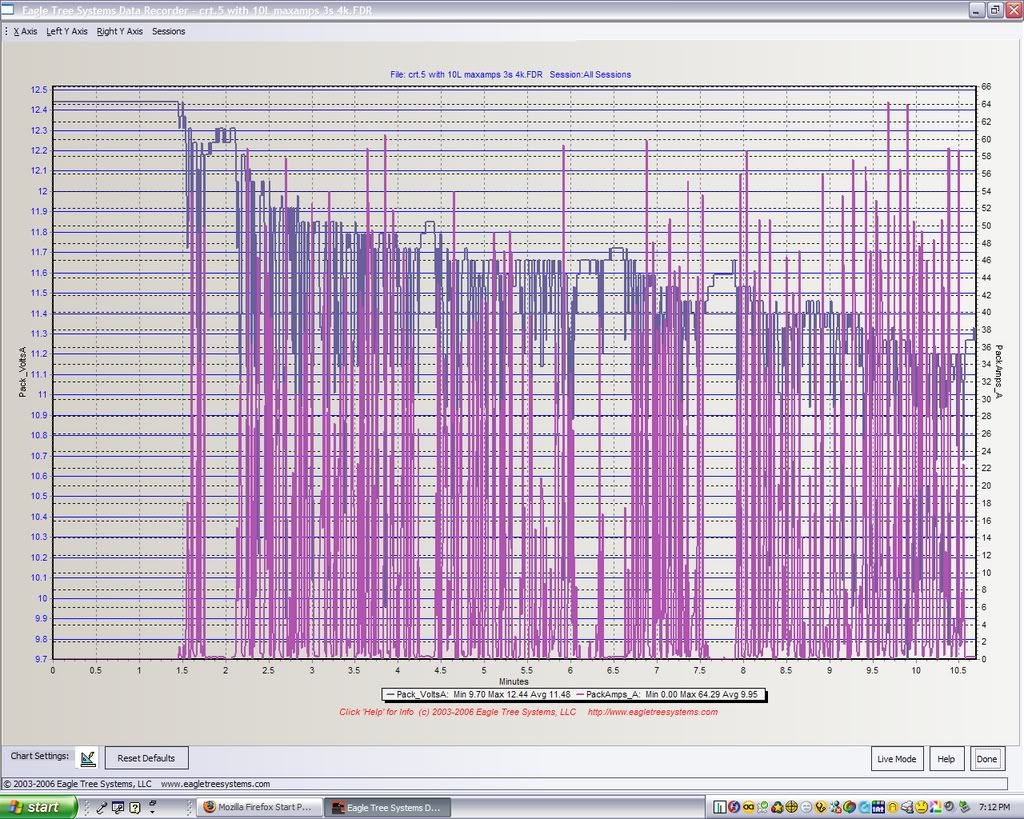Click the application icon in the title bar

9,9
